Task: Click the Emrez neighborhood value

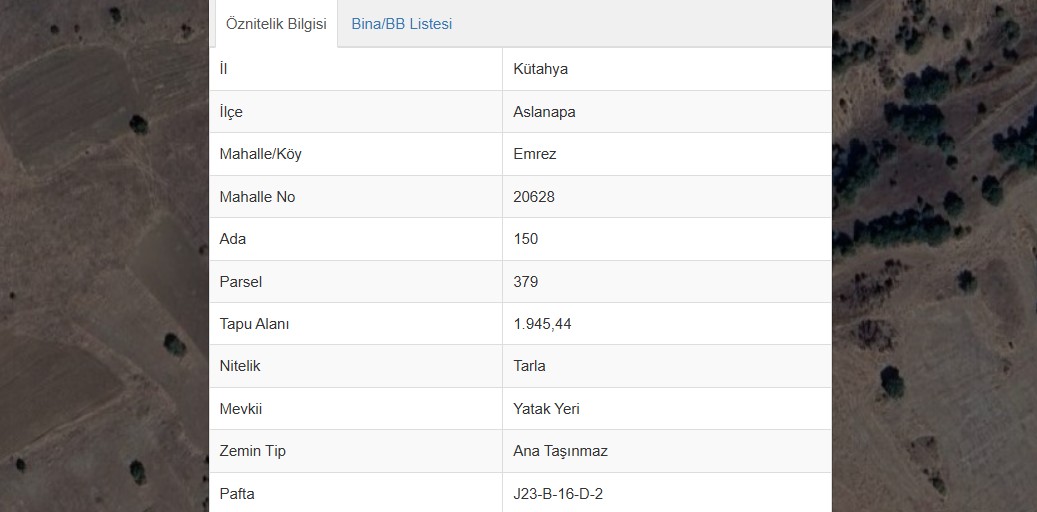Action: click(x=534, y=154)
